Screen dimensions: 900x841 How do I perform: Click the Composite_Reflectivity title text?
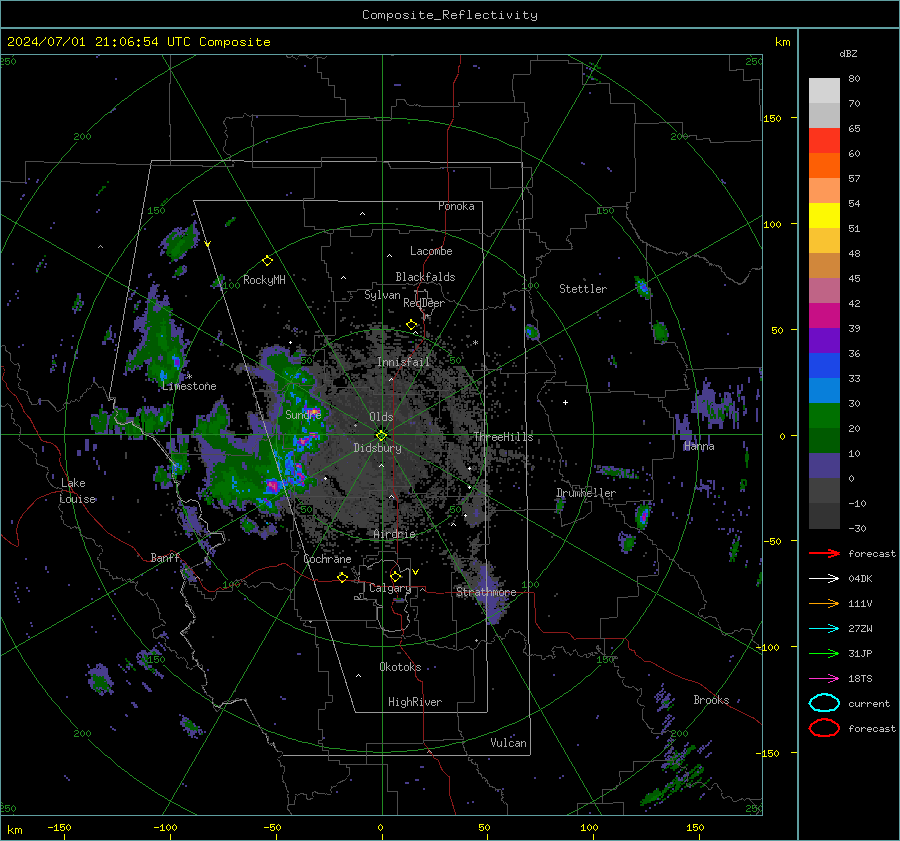450,15
